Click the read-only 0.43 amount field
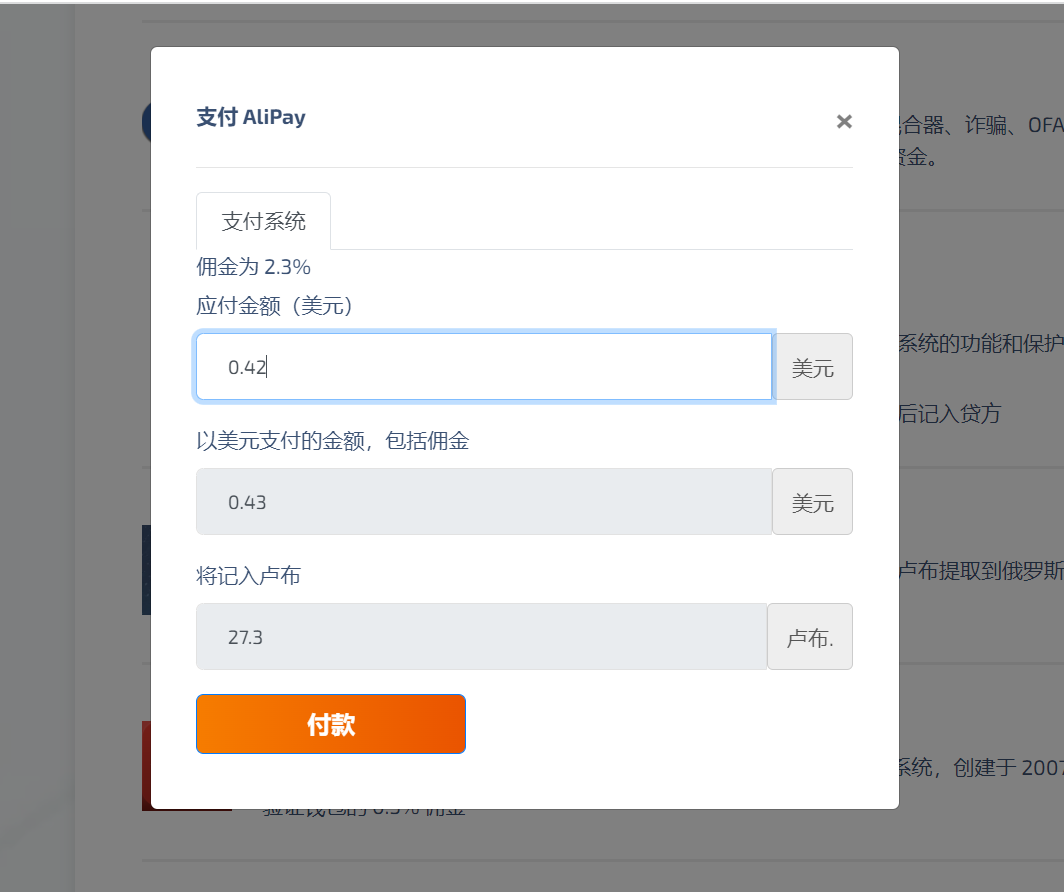The width and height of the screenshot is (1064, 892). (484, 502)
